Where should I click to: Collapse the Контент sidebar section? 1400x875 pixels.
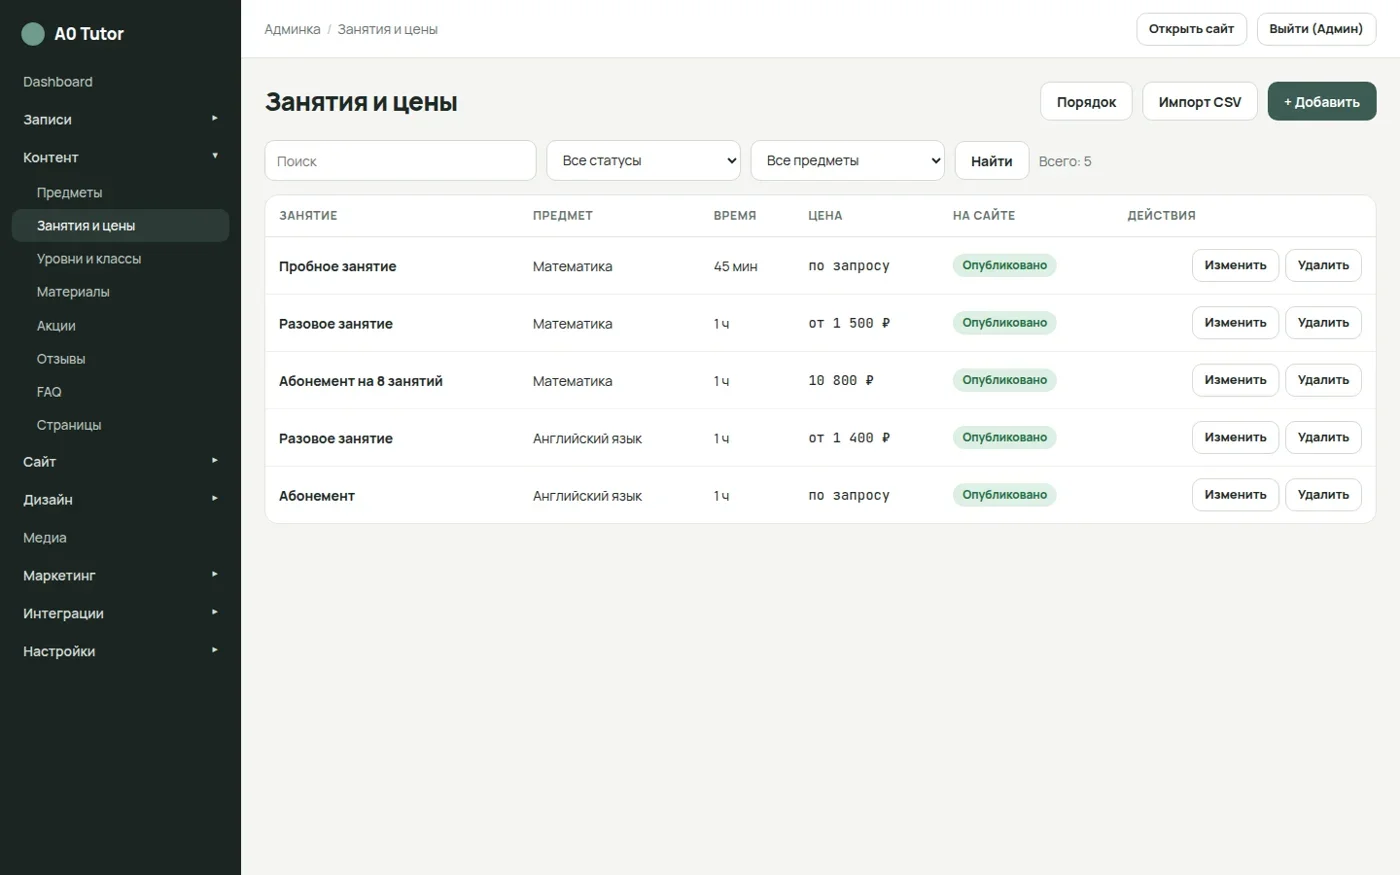[x=120, y=157]
